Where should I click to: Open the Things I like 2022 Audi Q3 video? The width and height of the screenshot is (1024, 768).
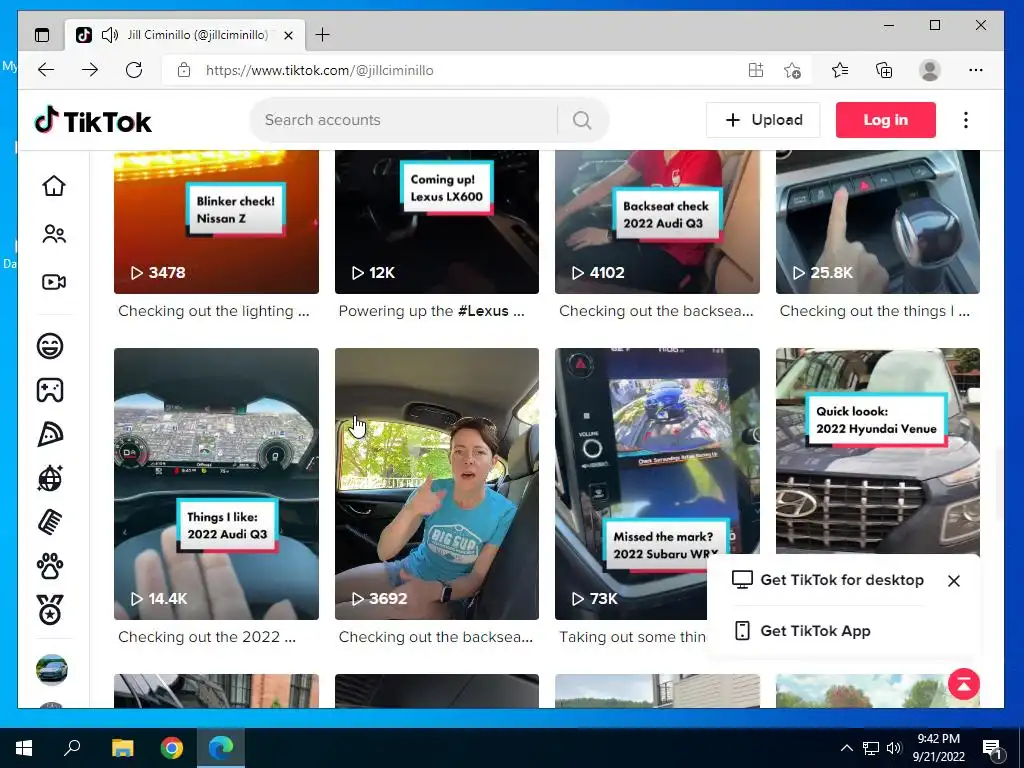coord(216,484)
